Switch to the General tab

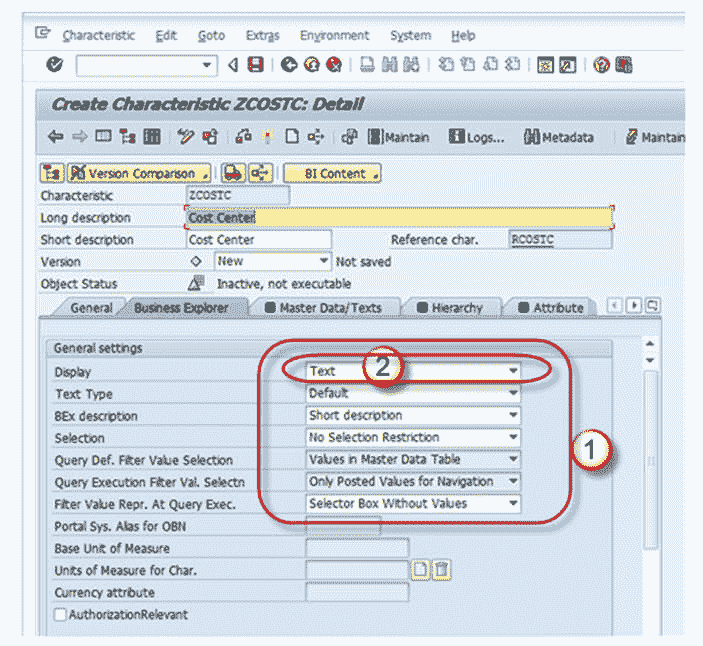pyautogui.click(x=91, y=308)
